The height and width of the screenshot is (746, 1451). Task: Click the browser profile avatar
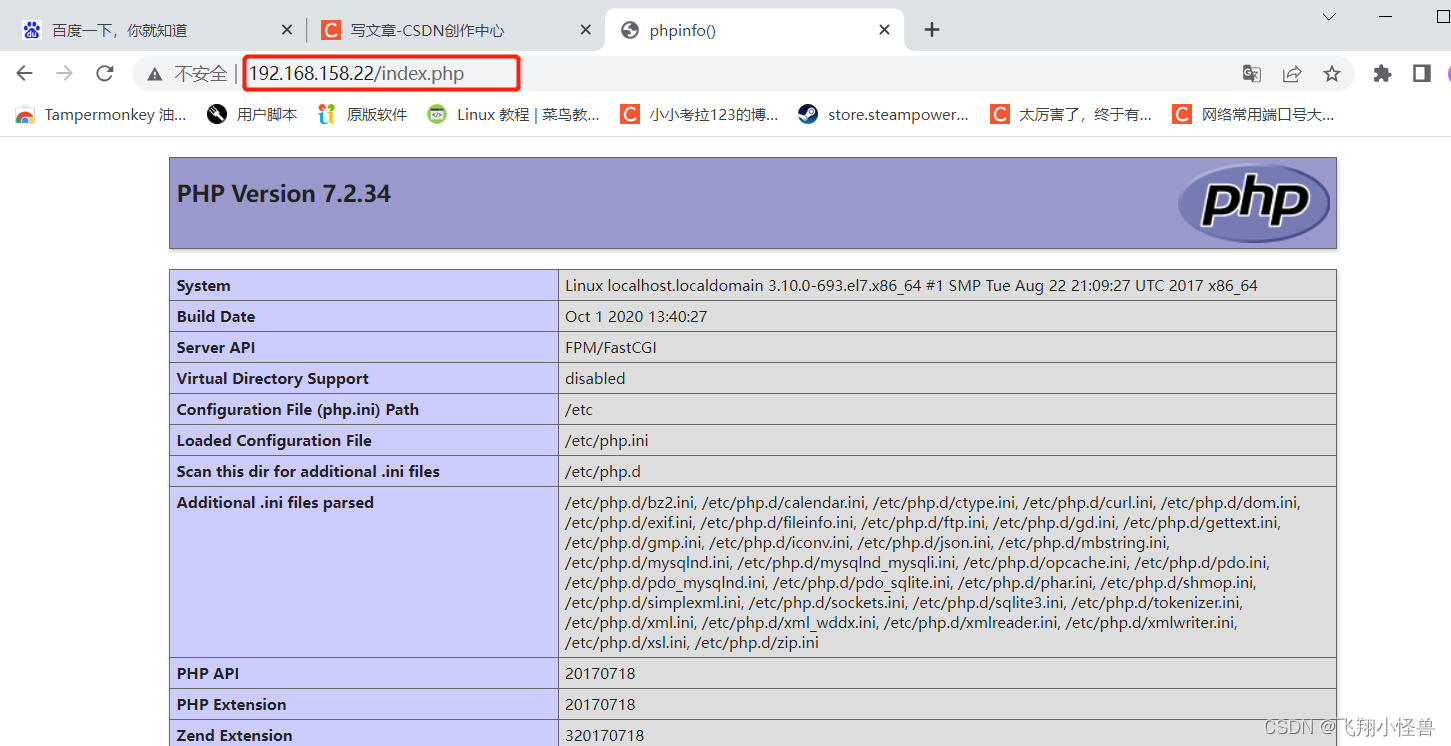click(1447, 73)
